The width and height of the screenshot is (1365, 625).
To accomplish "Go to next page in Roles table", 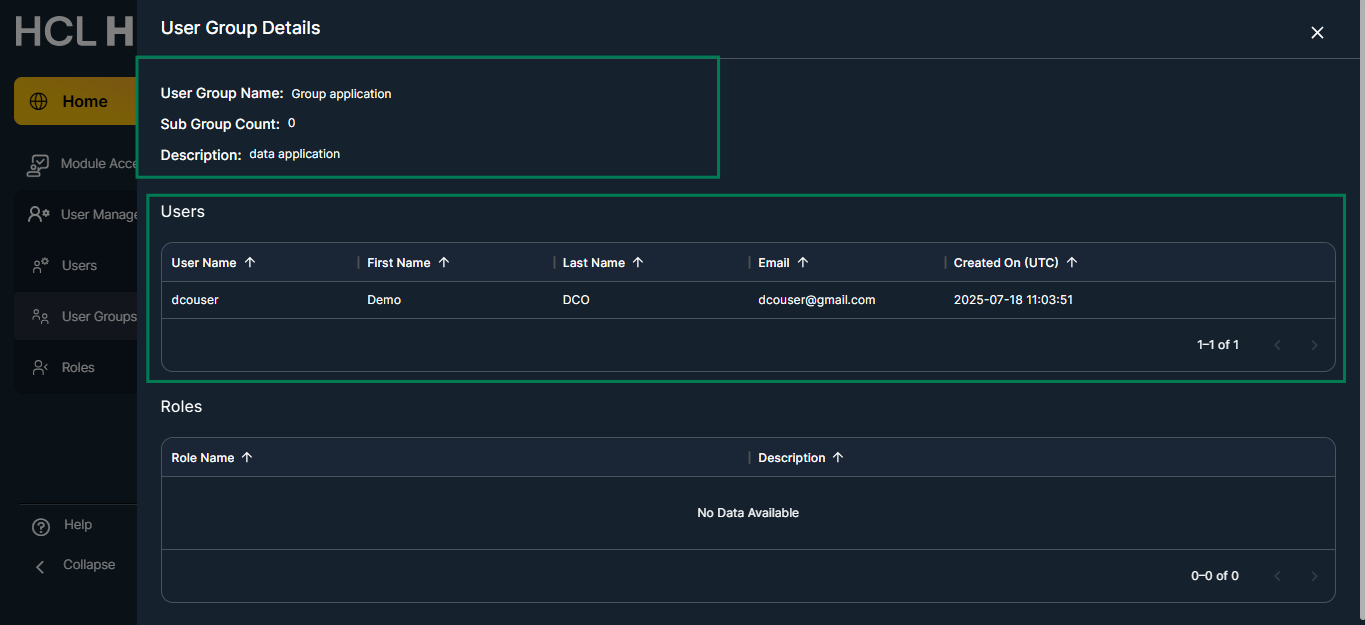I will point(1314,576).
